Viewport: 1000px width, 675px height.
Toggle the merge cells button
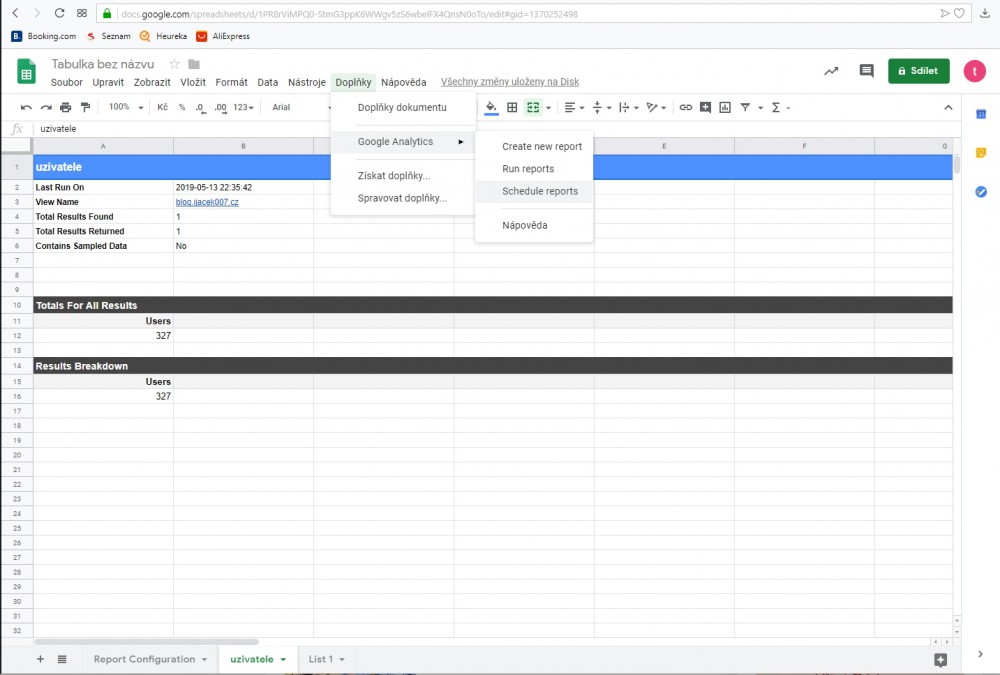click(533, 107)
